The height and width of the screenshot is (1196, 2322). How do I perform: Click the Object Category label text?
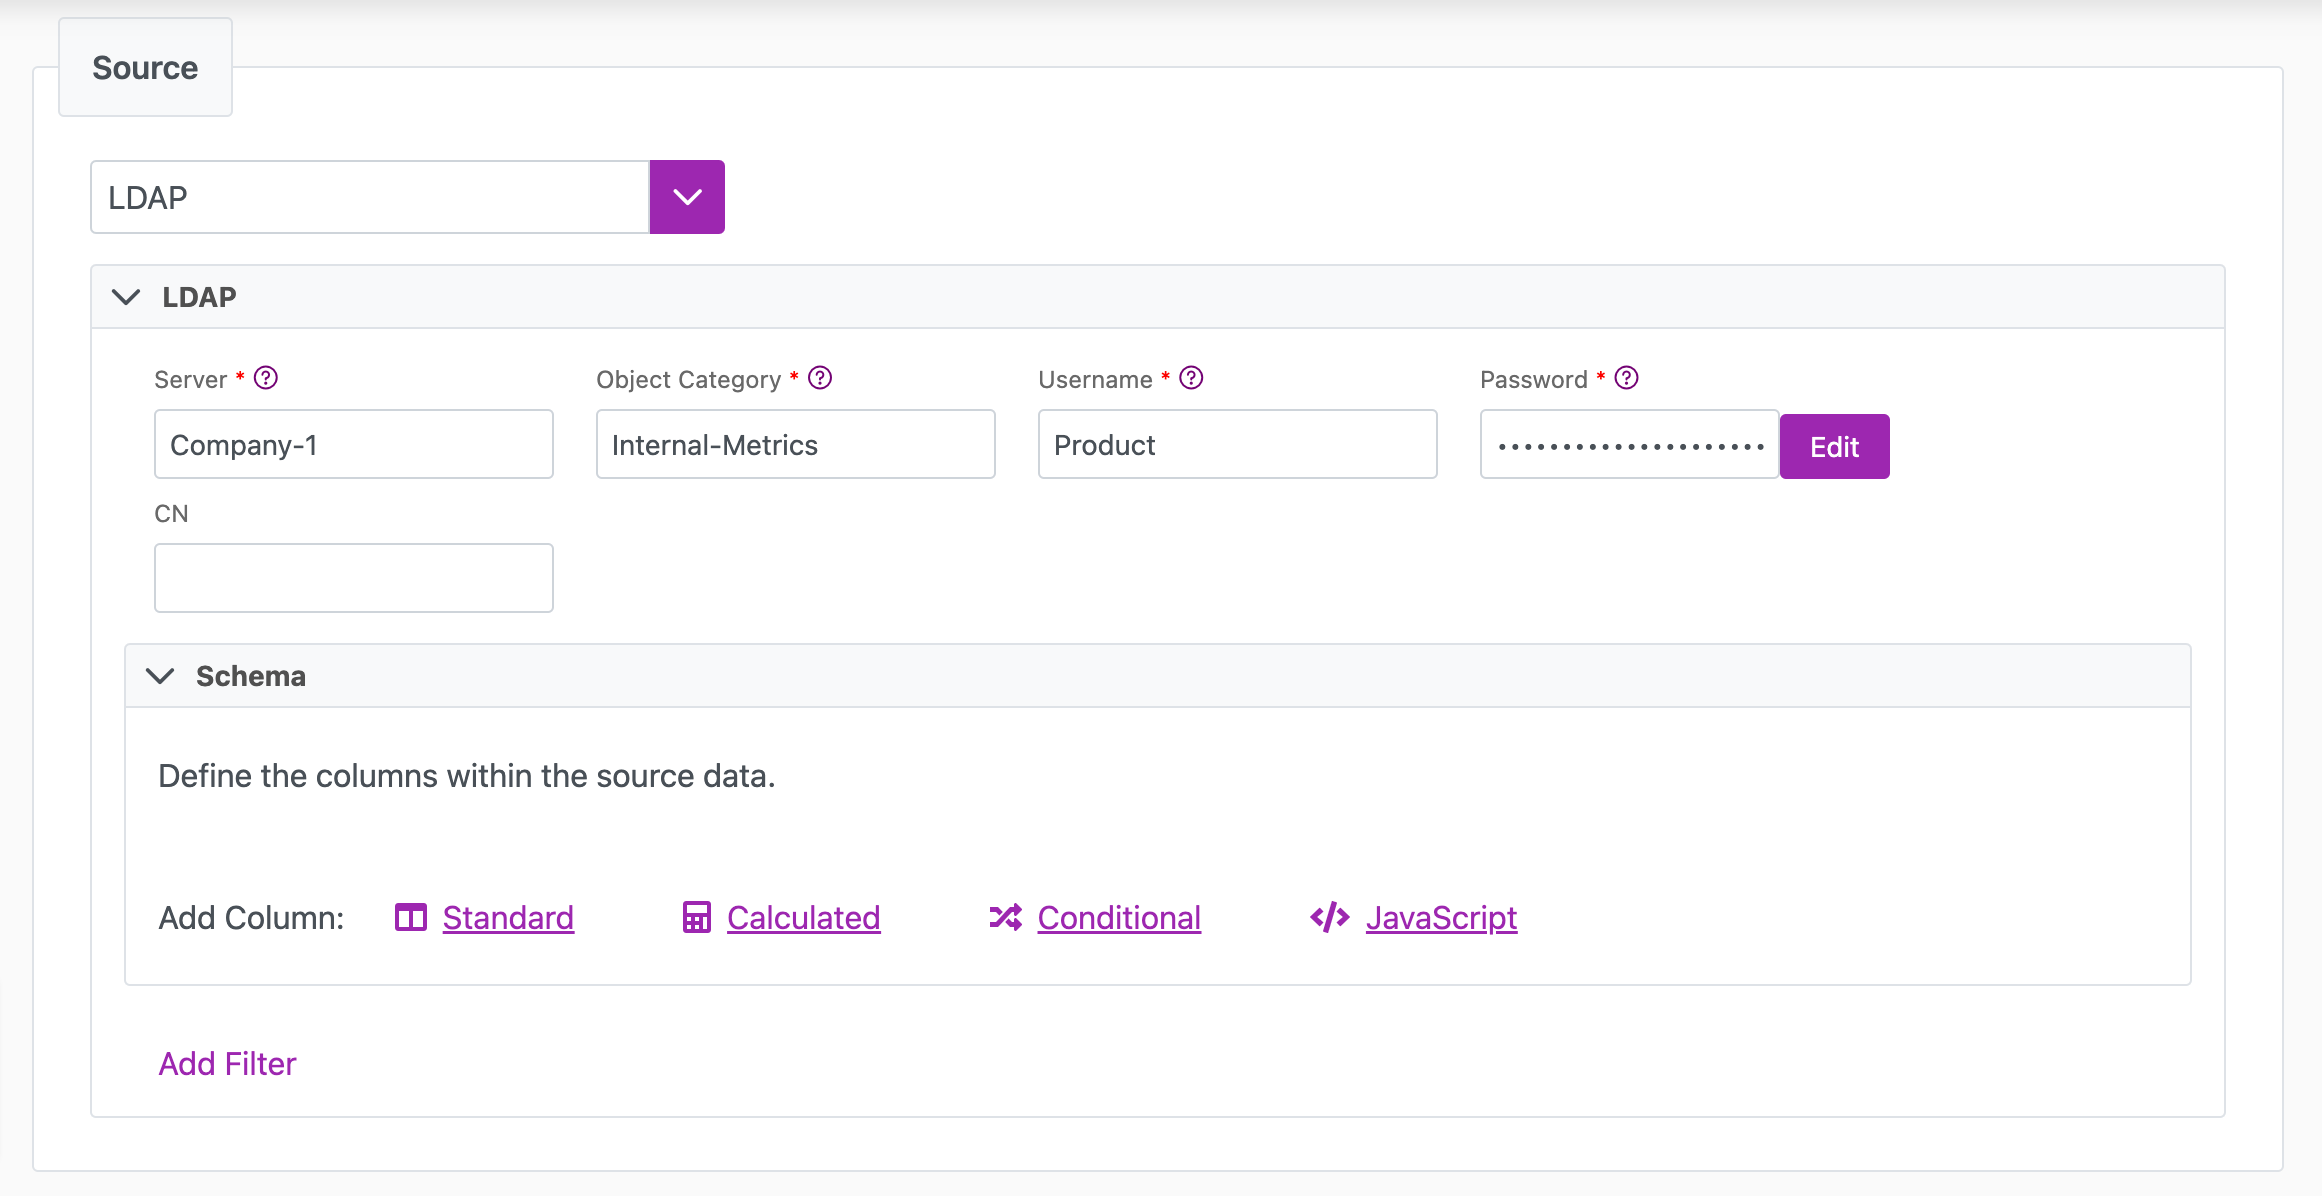tap(689, 380)
